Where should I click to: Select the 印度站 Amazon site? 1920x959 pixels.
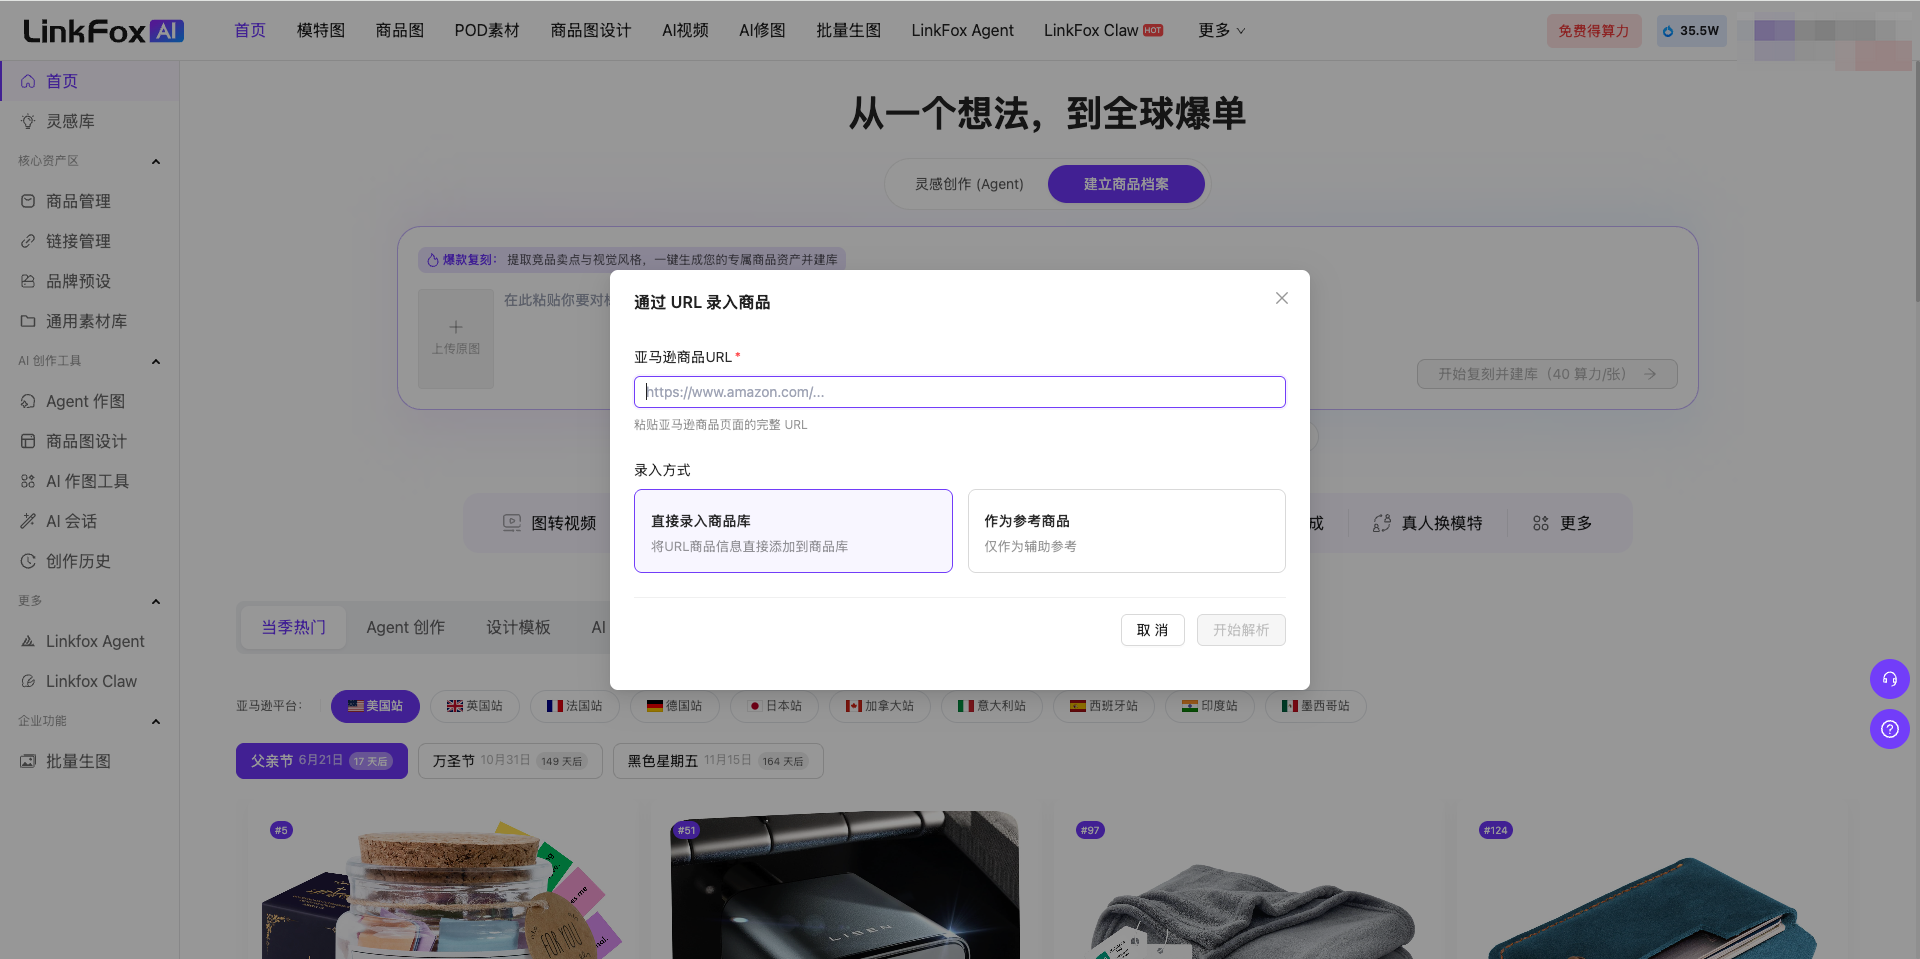point(1209,706)
